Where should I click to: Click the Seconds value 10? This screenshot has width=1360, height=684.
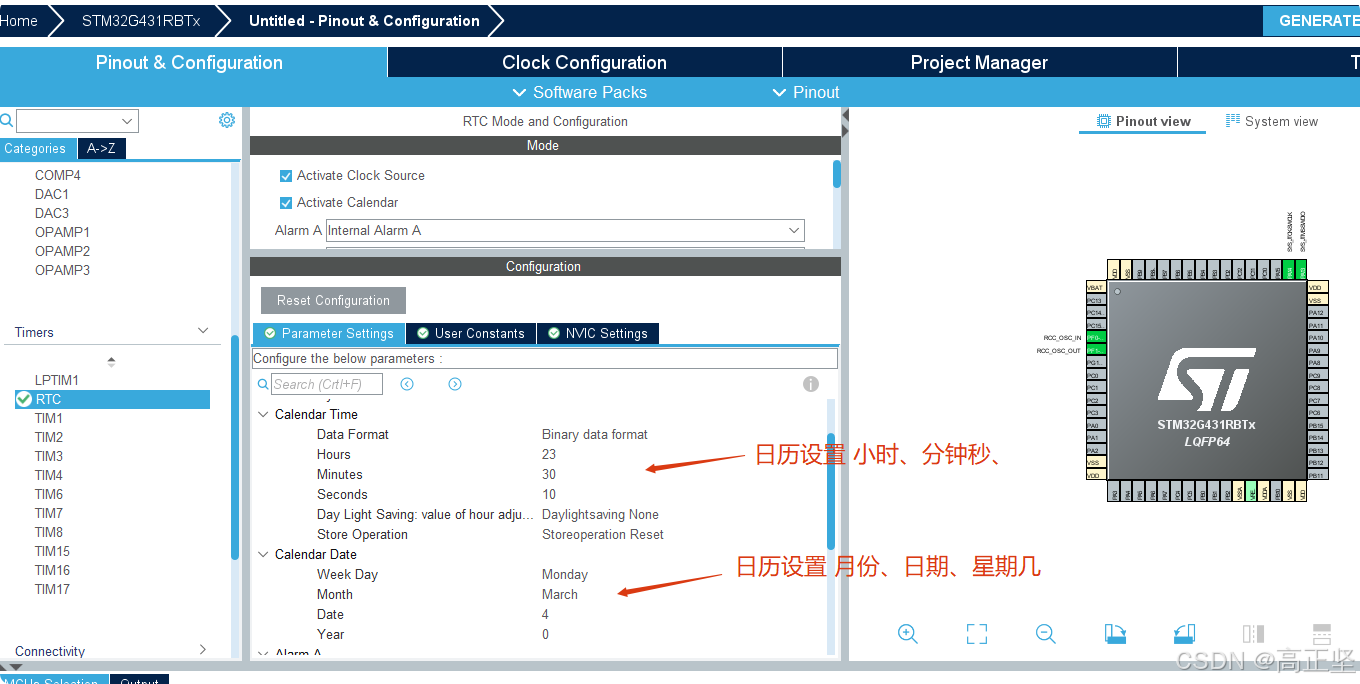coord(549,494)
